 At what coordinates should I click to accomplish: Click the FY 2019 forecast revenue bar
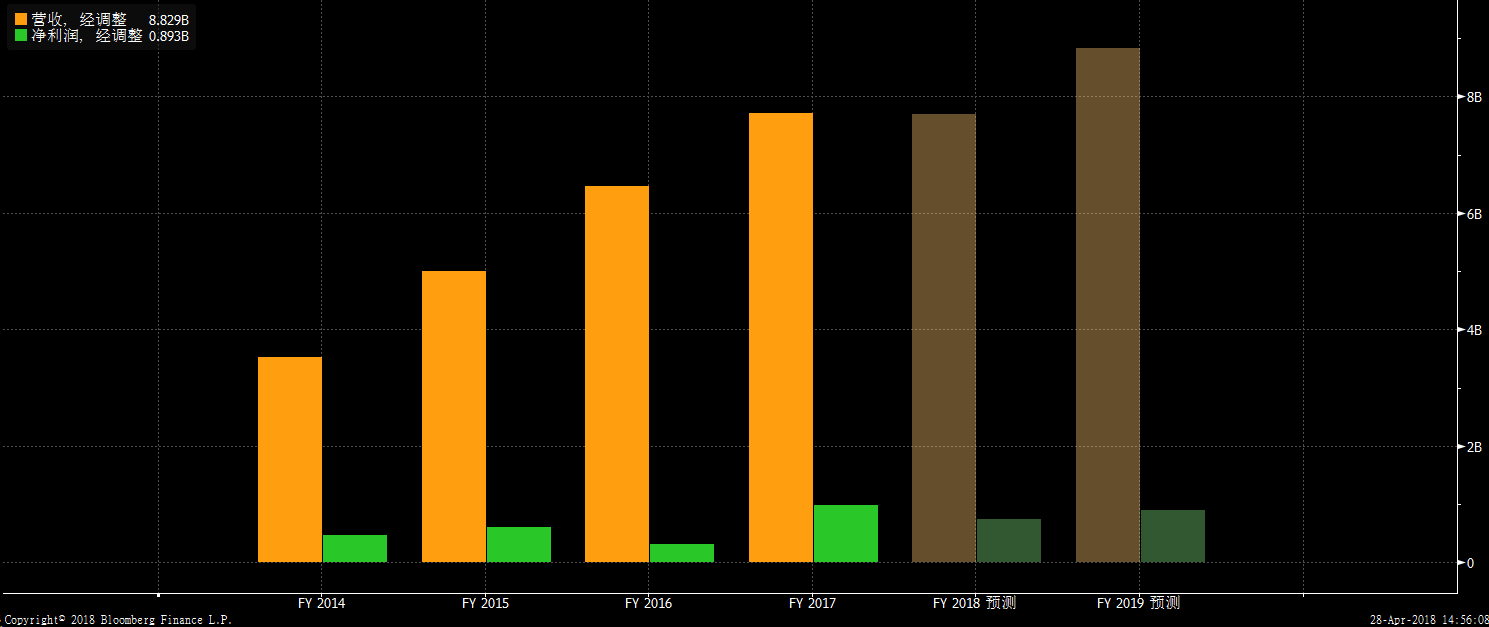(1107, 305)
